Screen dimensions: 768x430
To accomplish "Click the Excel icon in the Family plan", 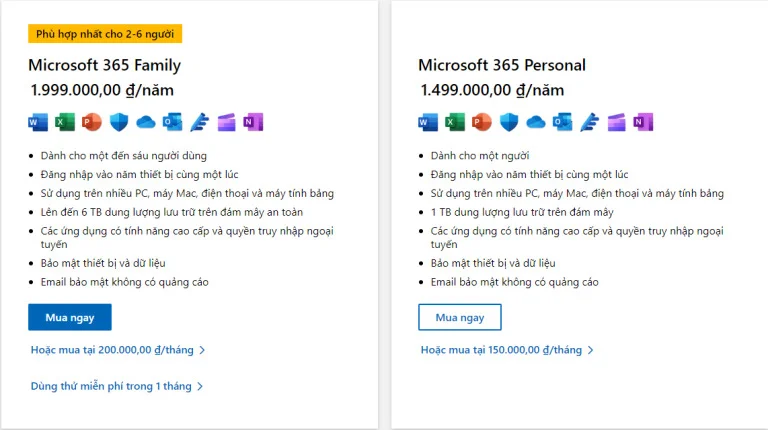I will coord(65,122).
